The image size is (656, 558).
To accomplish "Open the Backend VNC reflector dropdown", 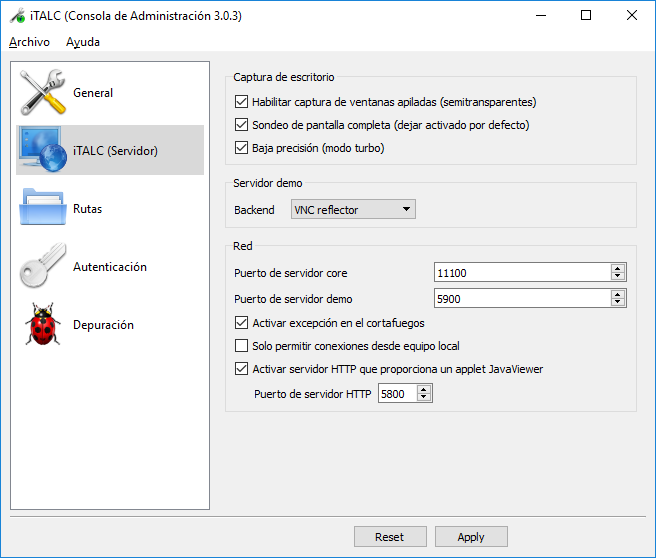I will [352, 209].
